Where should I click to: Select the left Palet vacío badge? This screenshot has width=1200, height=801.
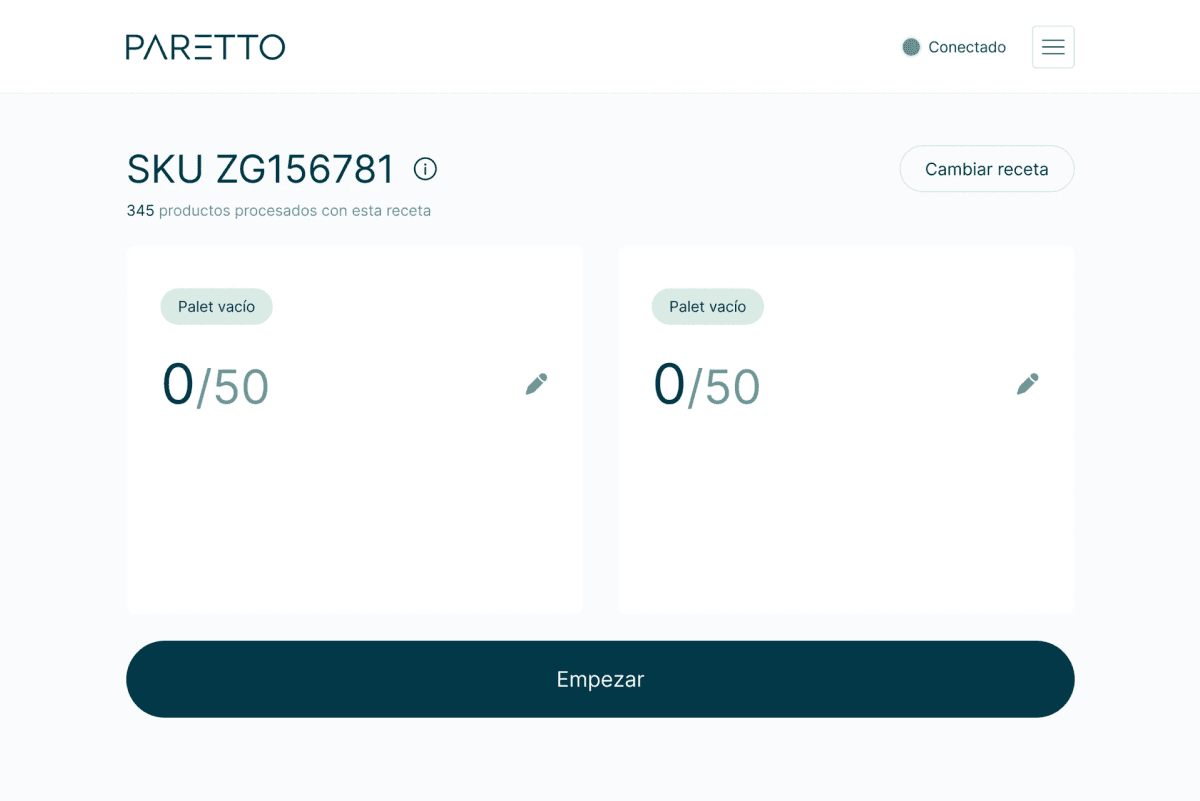point(216,307)
